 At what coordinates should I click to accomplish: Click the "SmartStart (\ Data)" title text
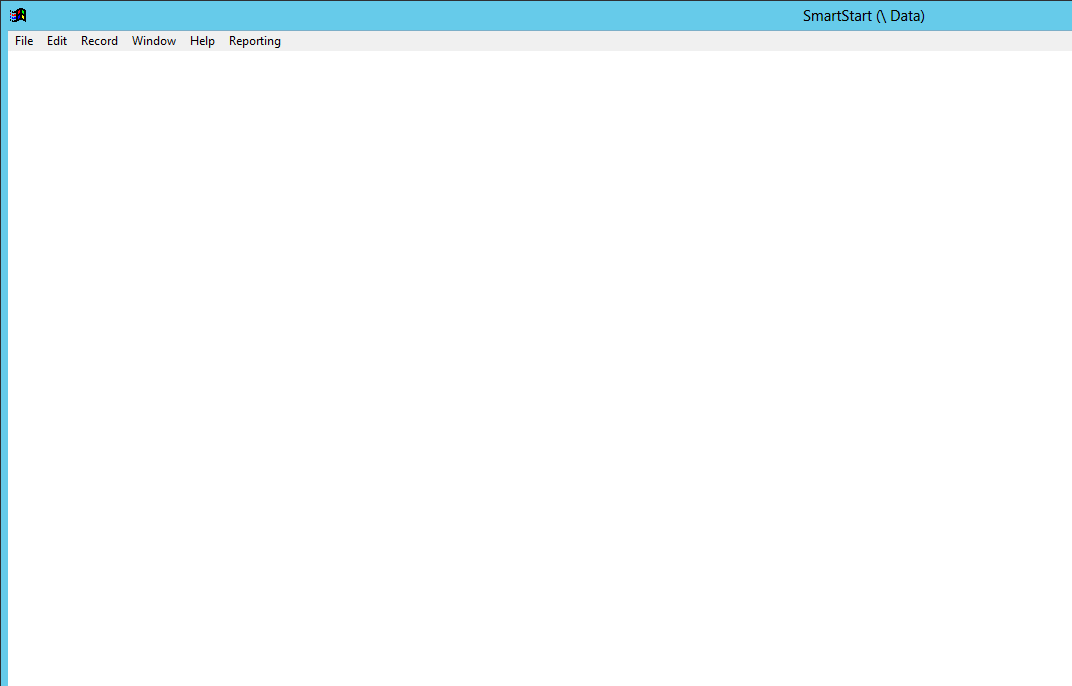coord(863,16)
